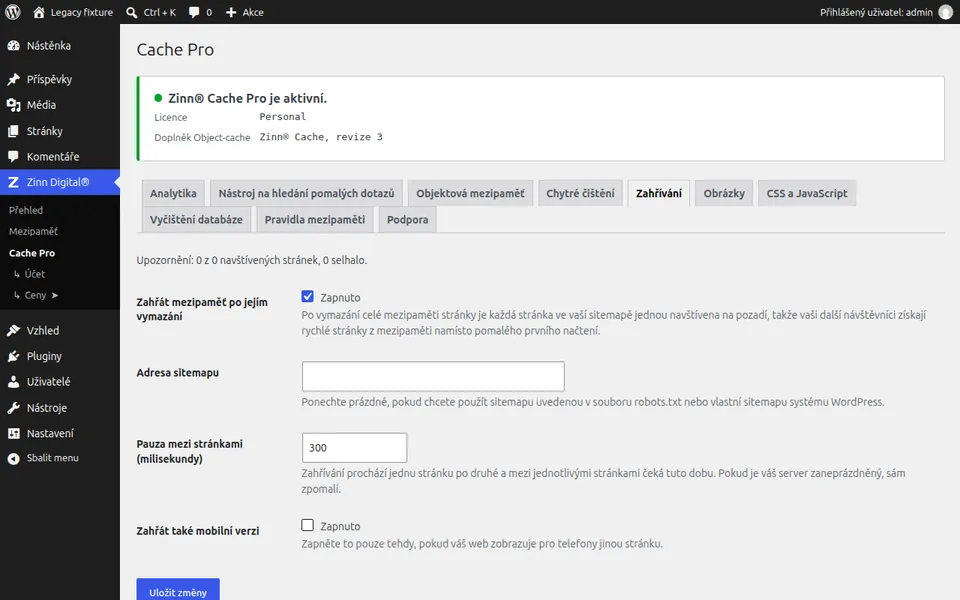
Task: Go to the CSS a JavaScript tab
Action: pos(807,193)
